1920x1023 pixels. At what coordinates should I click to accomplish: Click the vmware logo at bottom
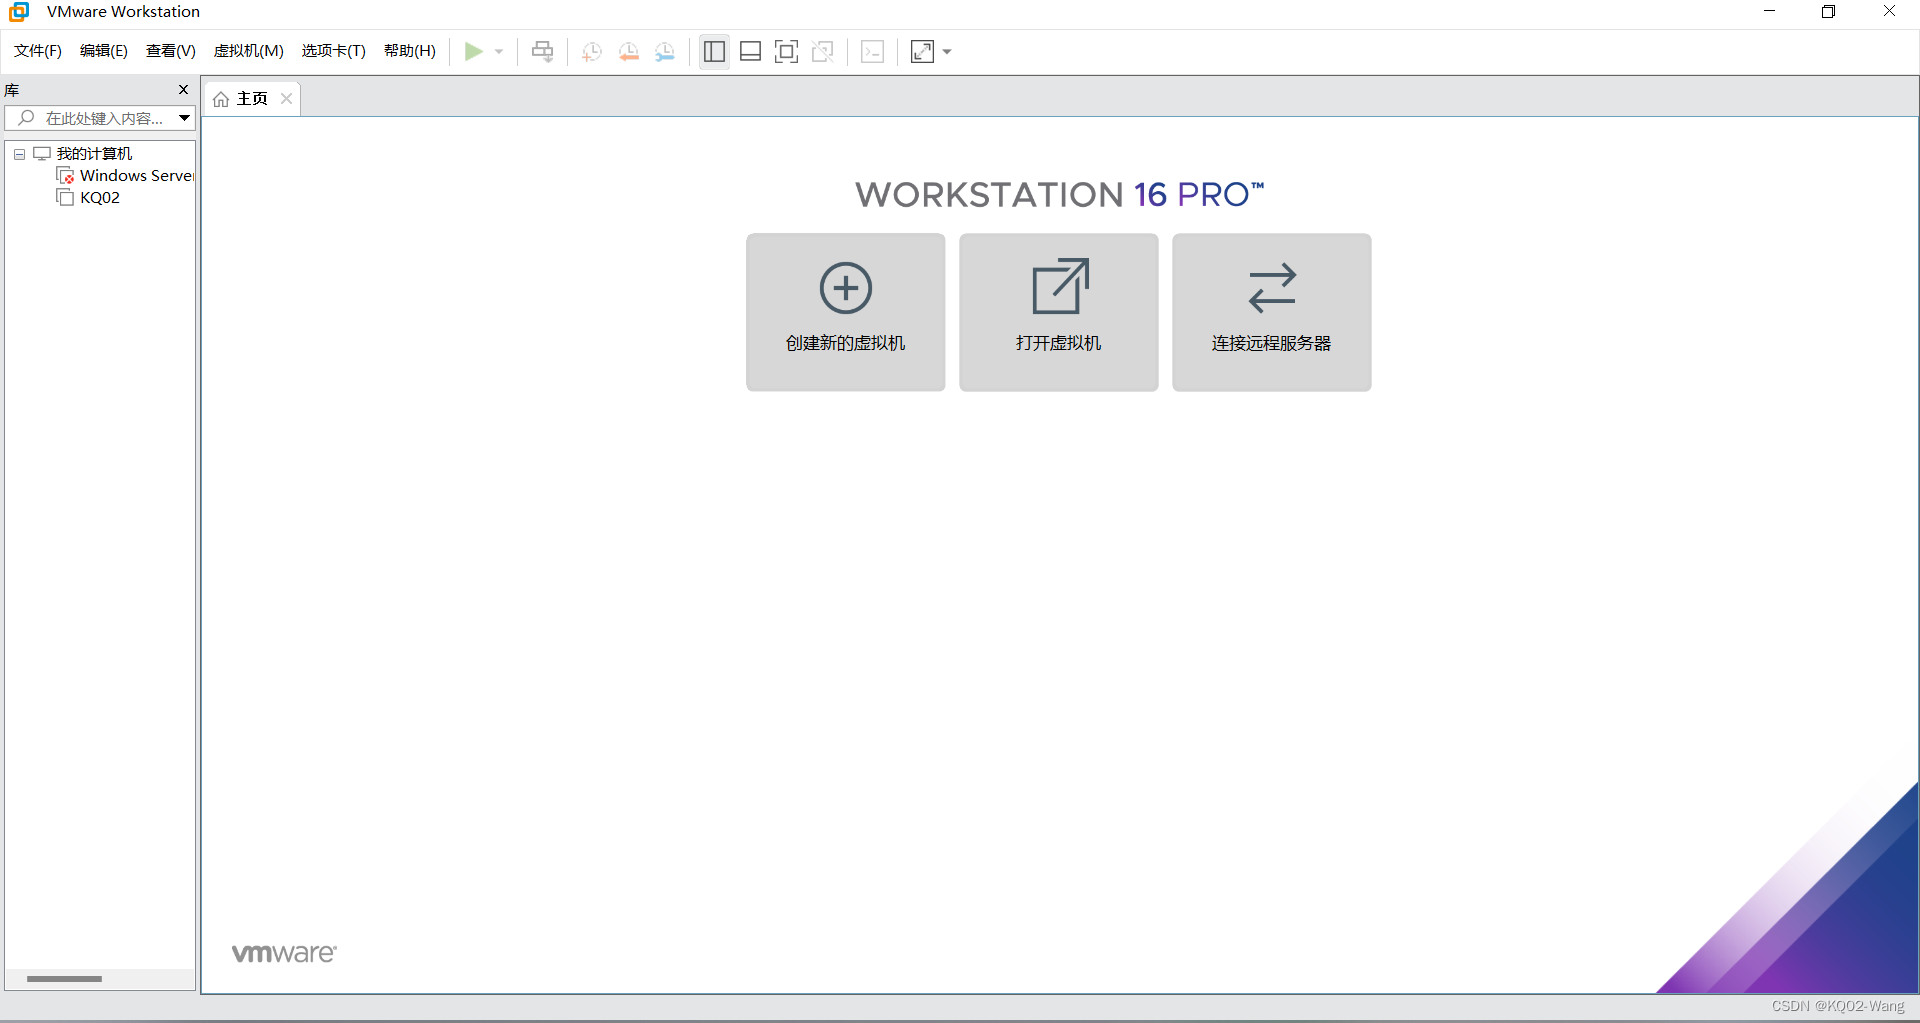(284, 953)
